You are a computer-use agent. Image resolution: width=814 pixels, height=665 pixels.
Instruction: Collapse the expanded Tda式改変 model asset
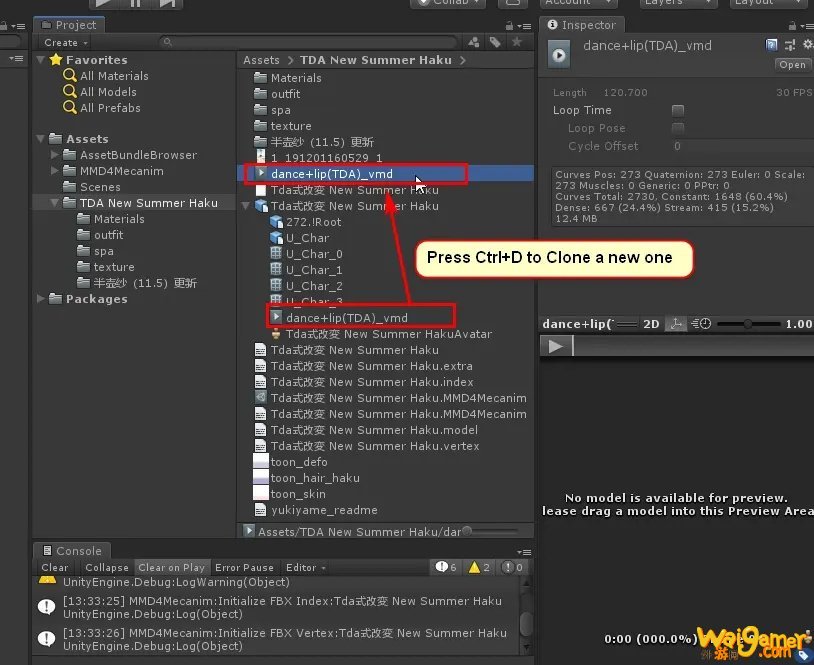coord(246,206)
